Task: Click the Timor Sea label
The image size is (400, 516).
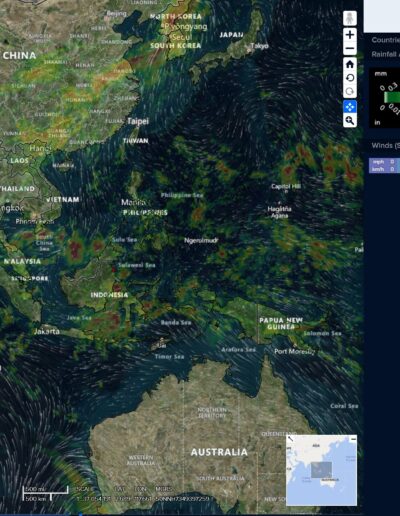Action: pos(169,357)
